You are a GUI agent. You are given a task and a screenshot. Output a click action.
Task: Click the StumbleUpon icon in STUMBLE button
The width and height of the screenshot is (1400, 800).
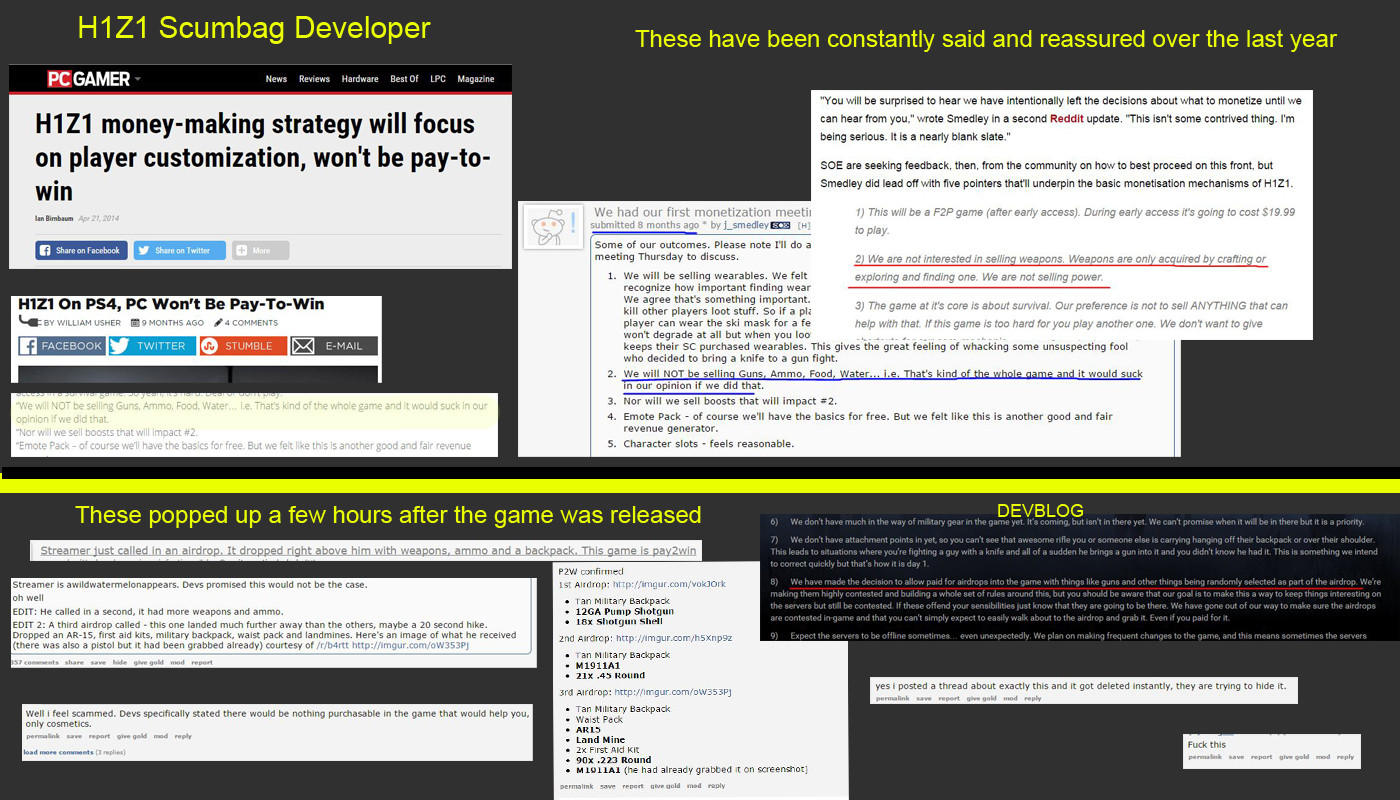pos(210,346)
